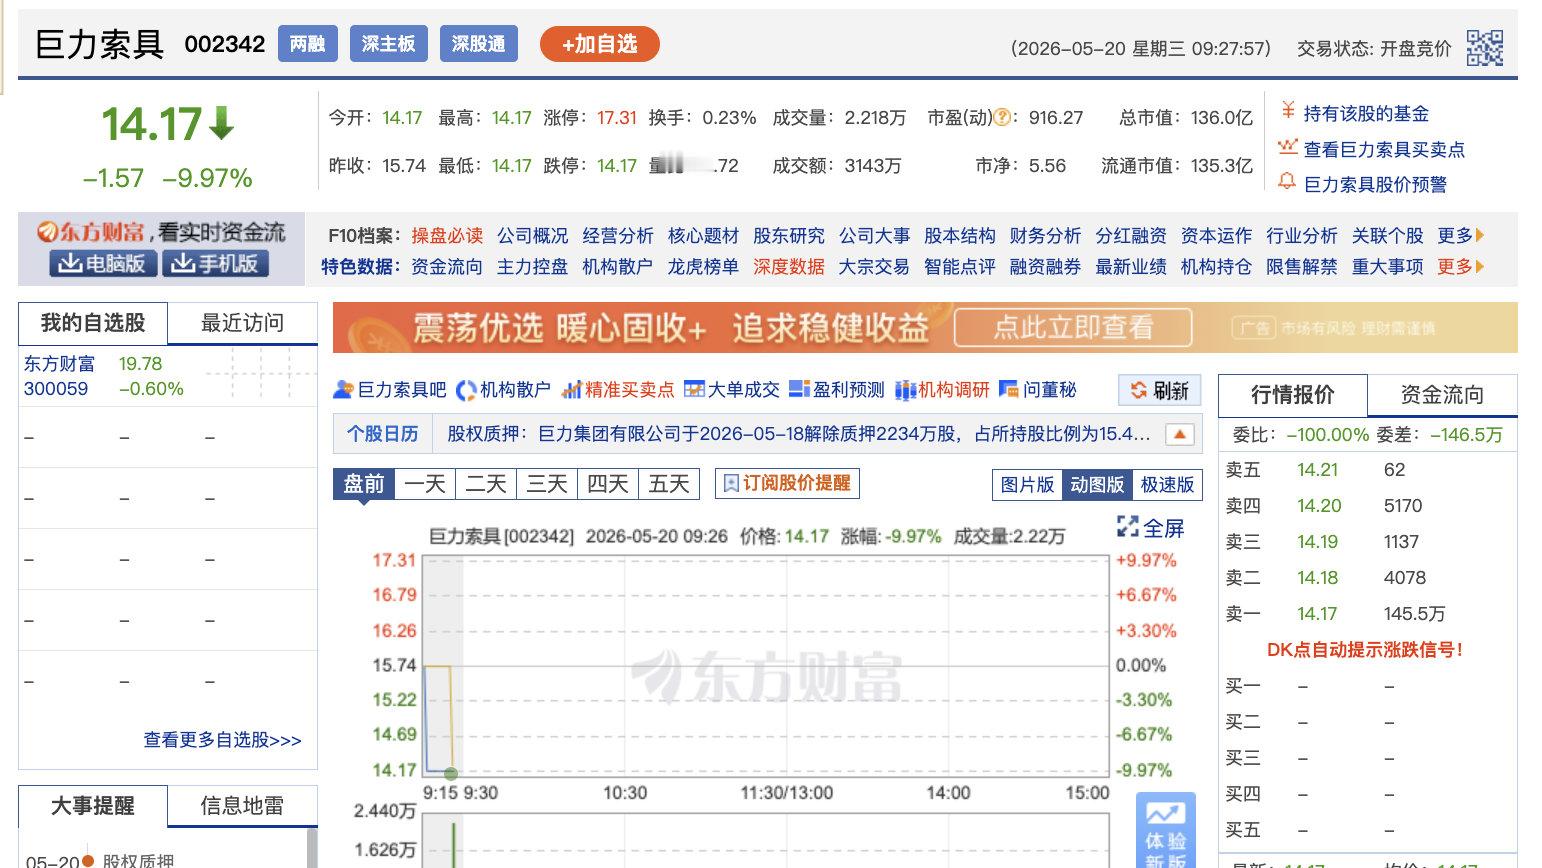This screenshot has height=868, width=1542.
Task: Switch chart to 图片版 mode
Action: point(1027,485)
